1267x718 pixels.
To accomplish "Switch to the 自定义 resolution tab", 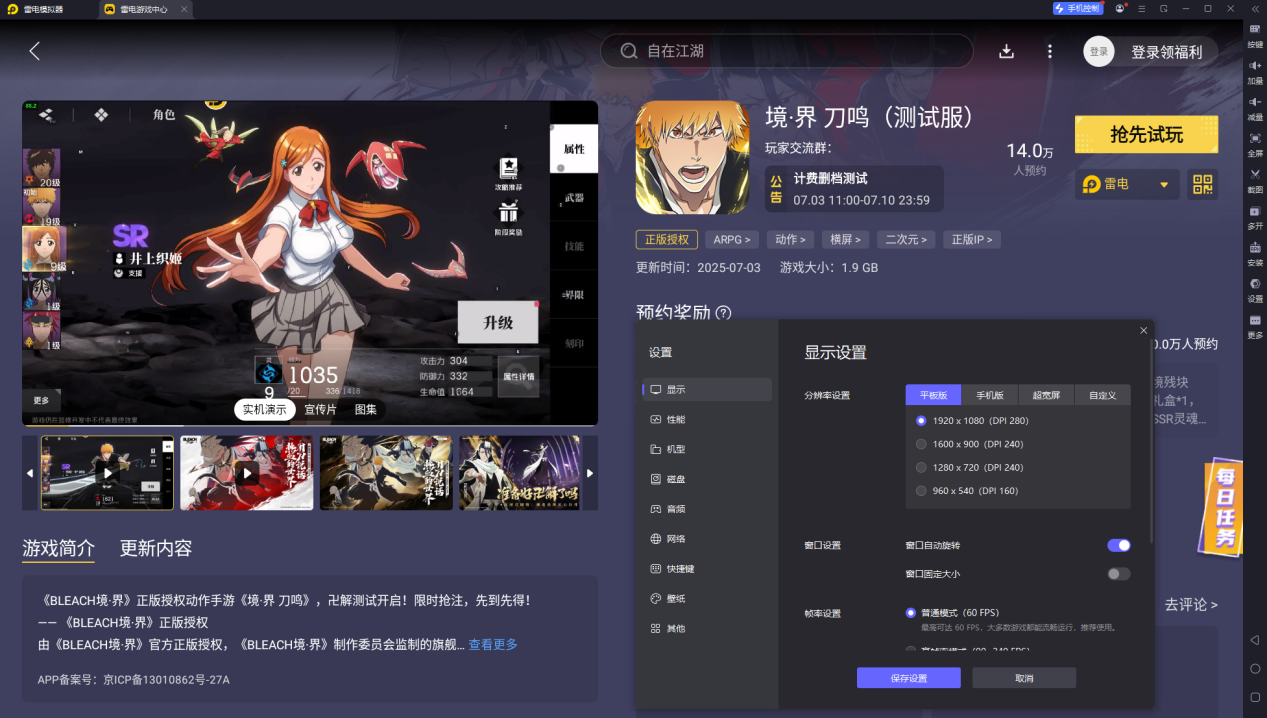I will 1102,395.
